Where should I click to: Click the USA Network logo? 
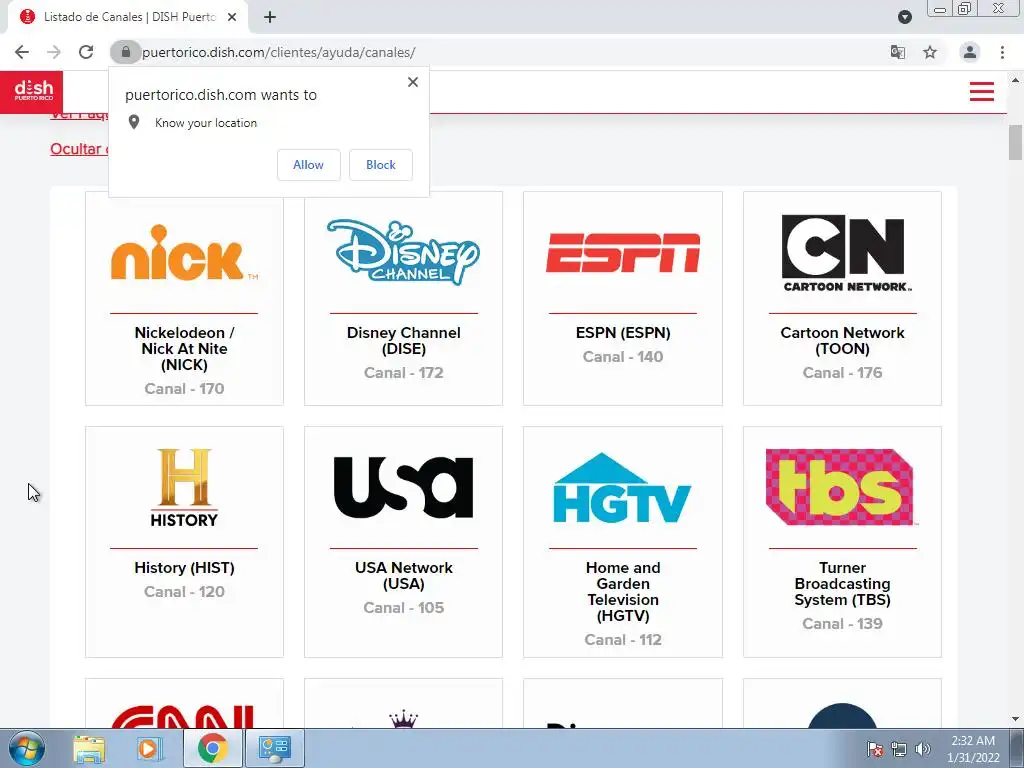[x=404, y=487]
